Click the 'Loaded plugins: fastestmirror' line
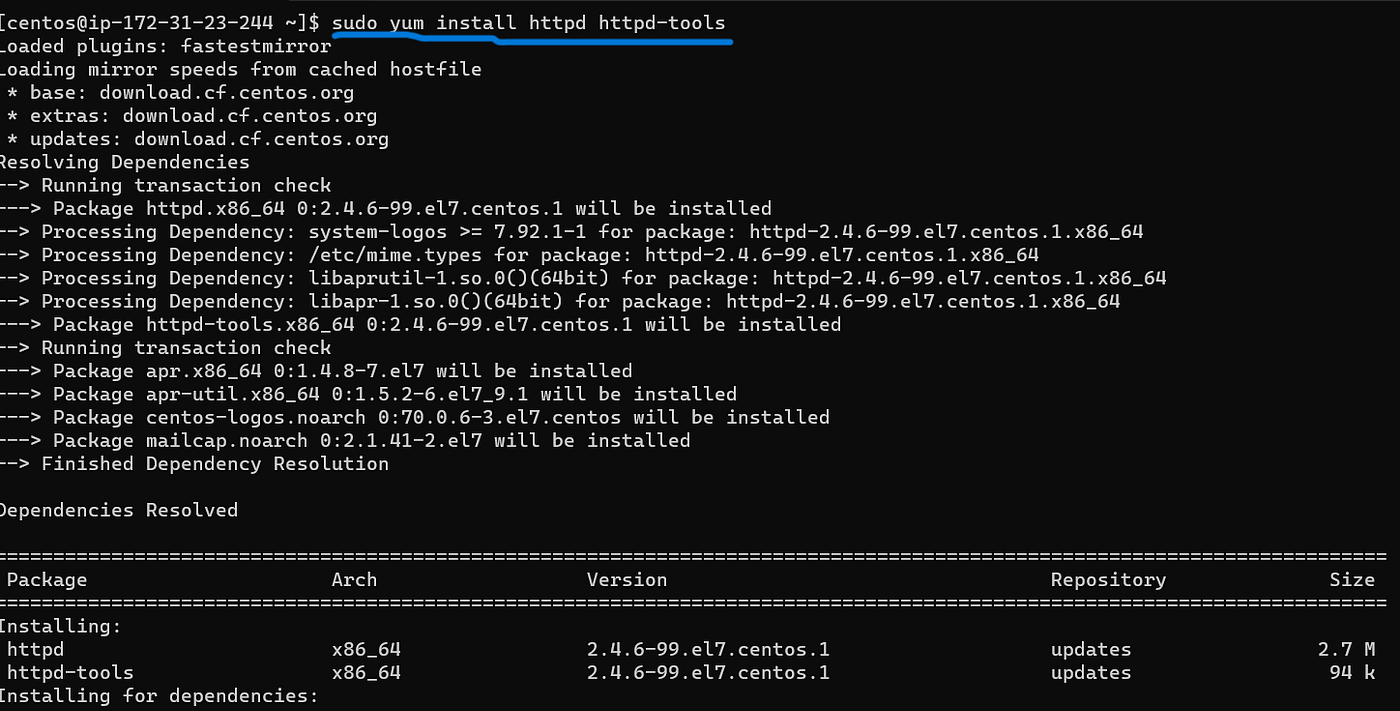 coord(165,46)
